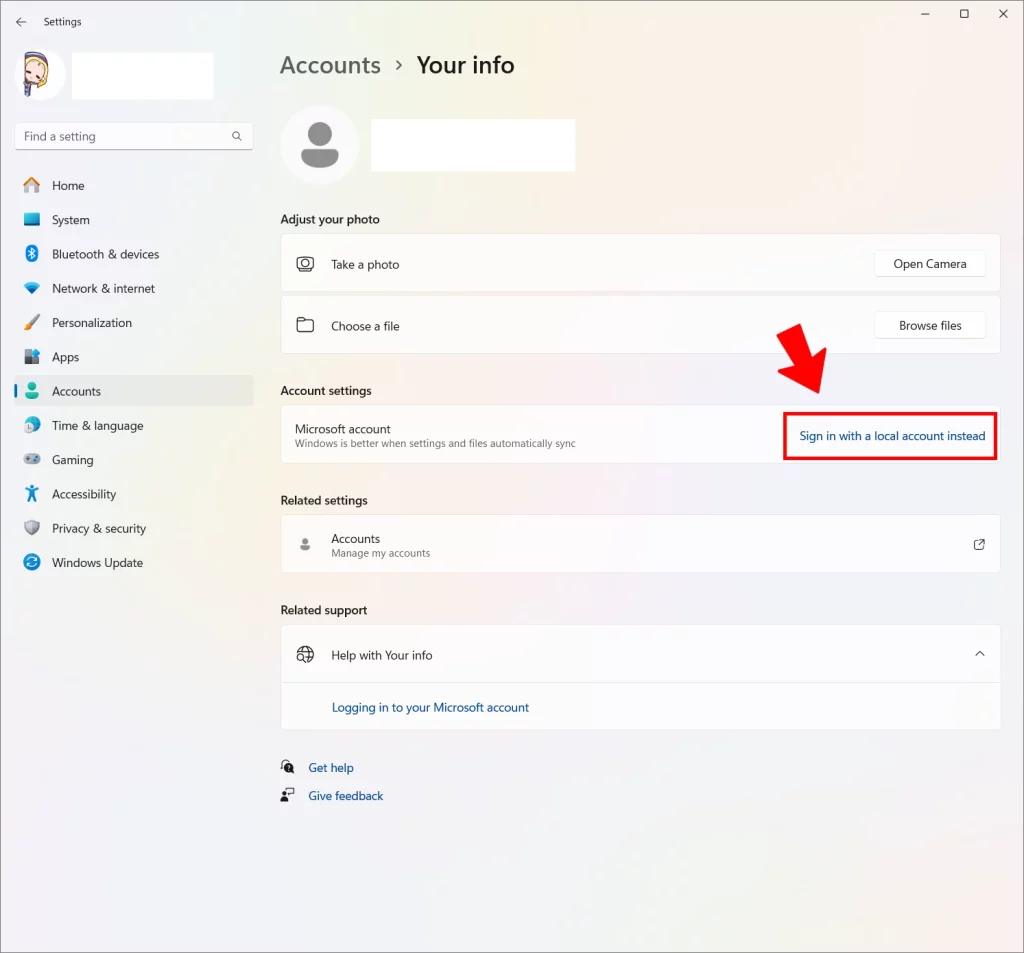Image resolution: width=1024 pixels, height=953 pixels.
Task: Click the sidebar user avatar picture
Action: [39, 74]
